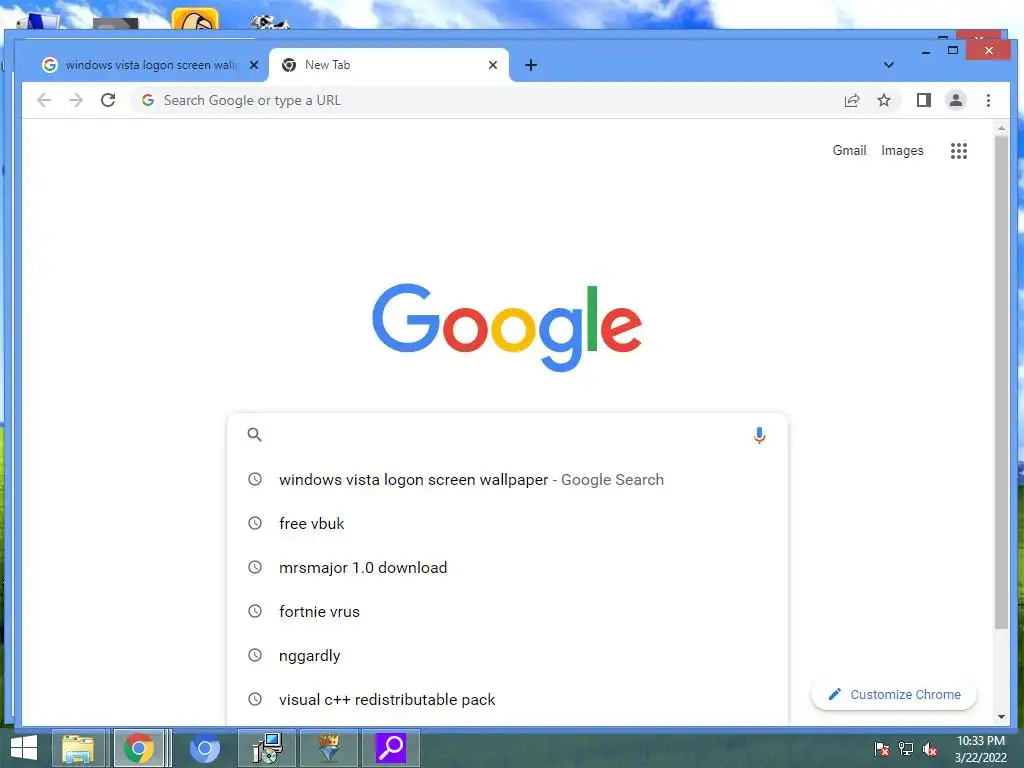Open the blue Chromium taskbar icon
1024x768 pixels.
[204, 748]
